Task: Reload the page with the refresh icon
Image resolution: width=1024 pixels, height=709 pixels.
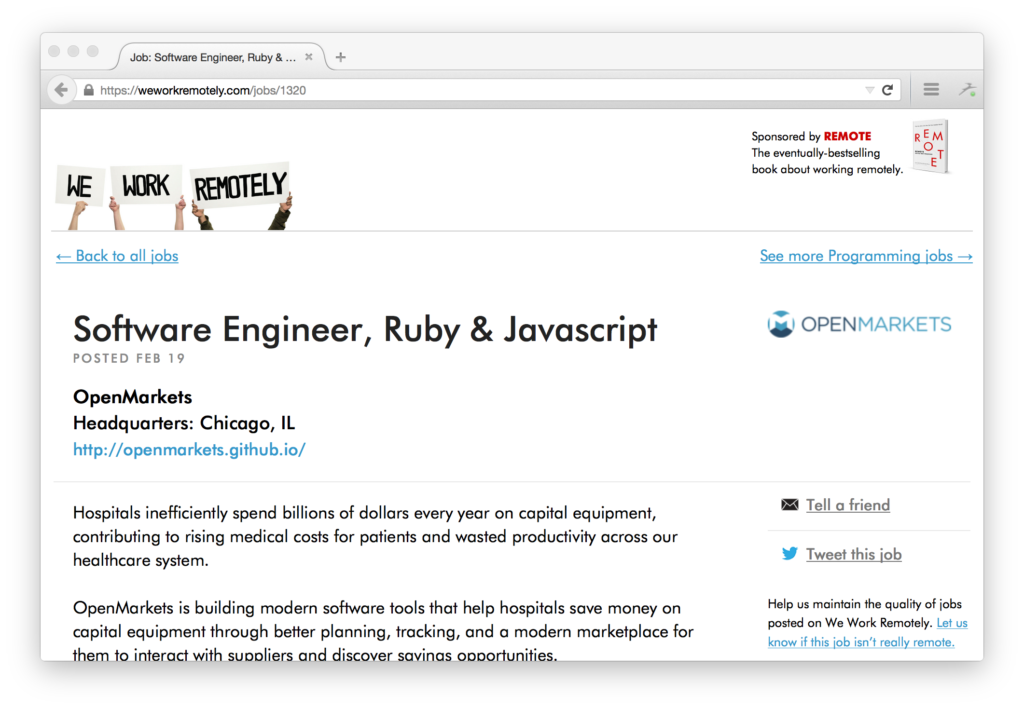Action: pyautogui.click(x=888, y=89)
